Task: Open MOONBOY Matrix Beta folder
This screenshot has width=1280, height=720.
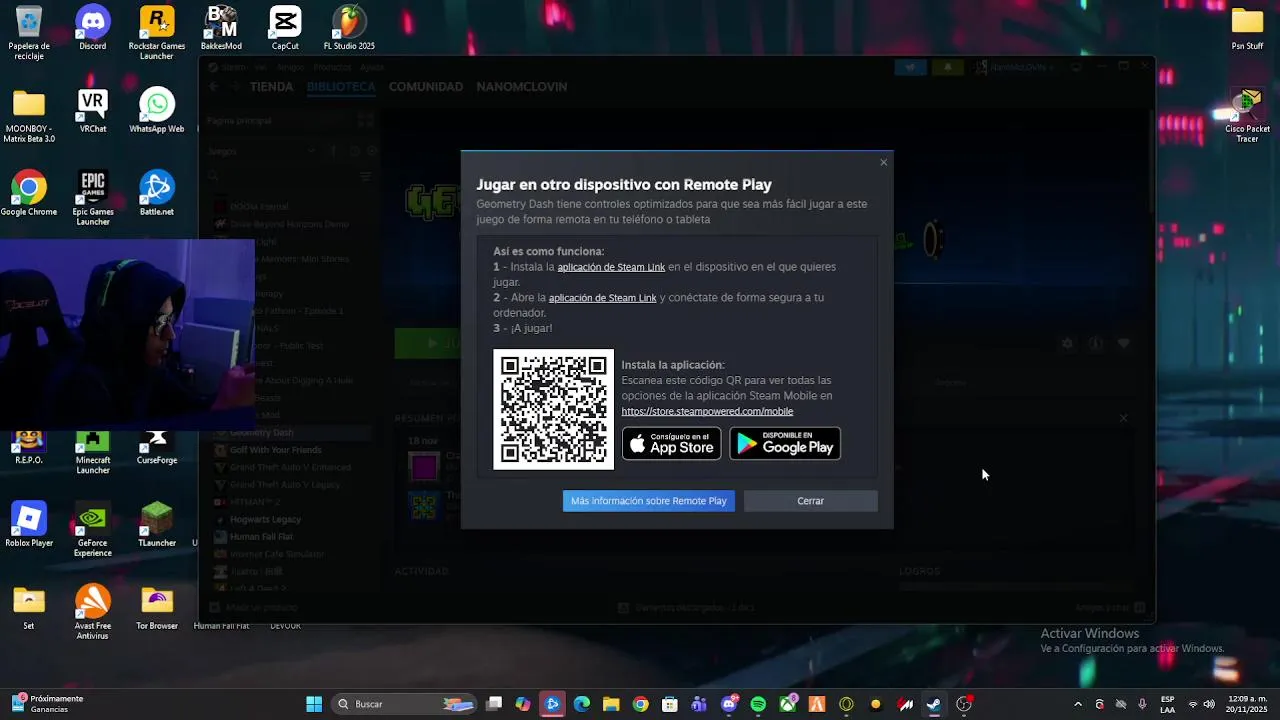Action: (29, 116)
